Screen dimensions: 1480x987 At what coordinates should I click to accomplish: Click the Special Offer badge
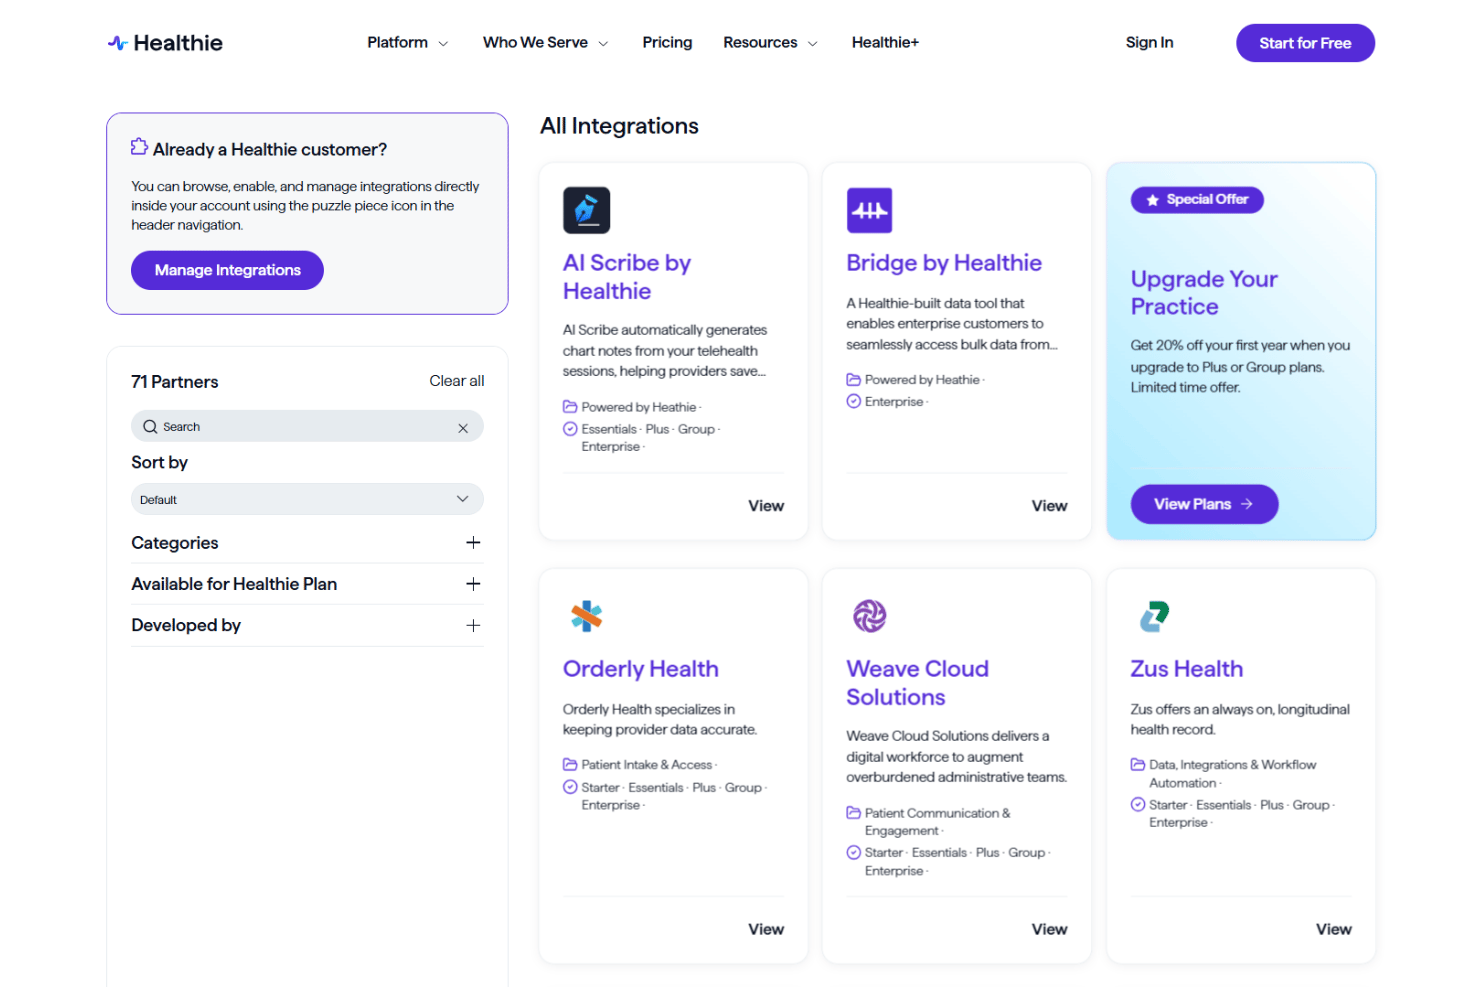pyautogui.click(x=1197, y=200)
